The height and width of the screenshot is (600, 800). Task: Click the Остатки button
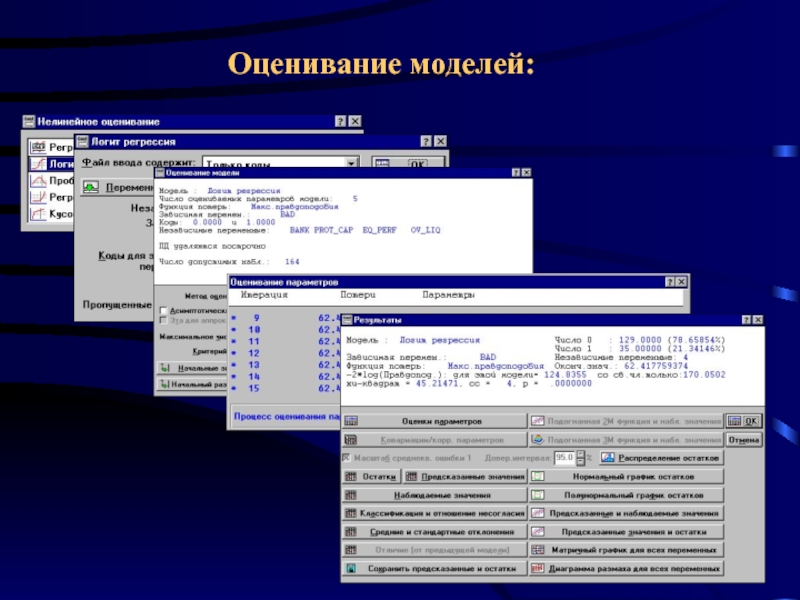(371, 476)
